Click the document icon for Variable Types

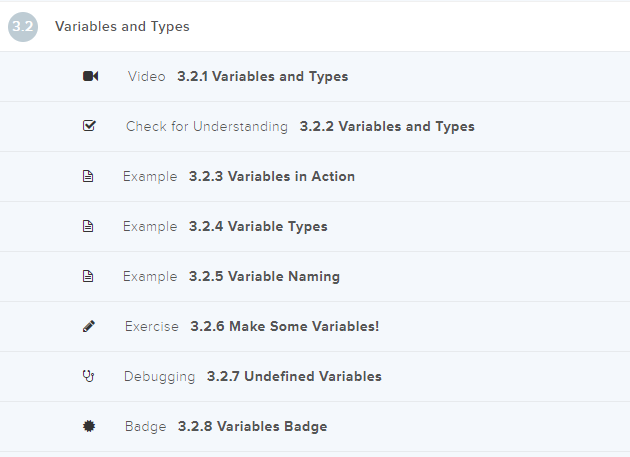[88, 226]
